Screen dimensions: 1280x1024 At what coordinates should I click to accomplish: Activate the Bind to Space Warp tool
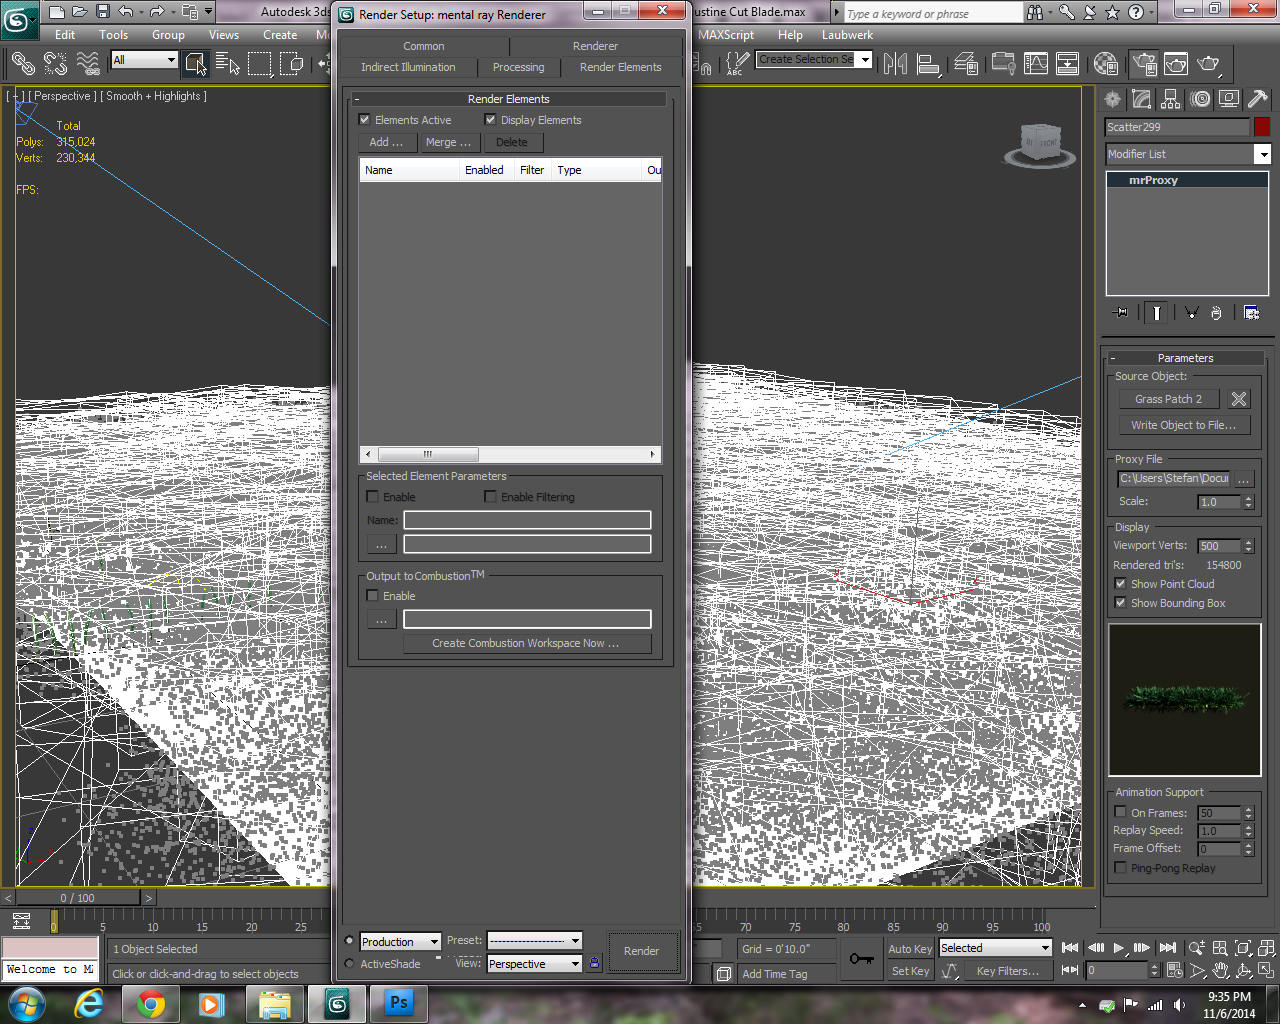(88, 64)
